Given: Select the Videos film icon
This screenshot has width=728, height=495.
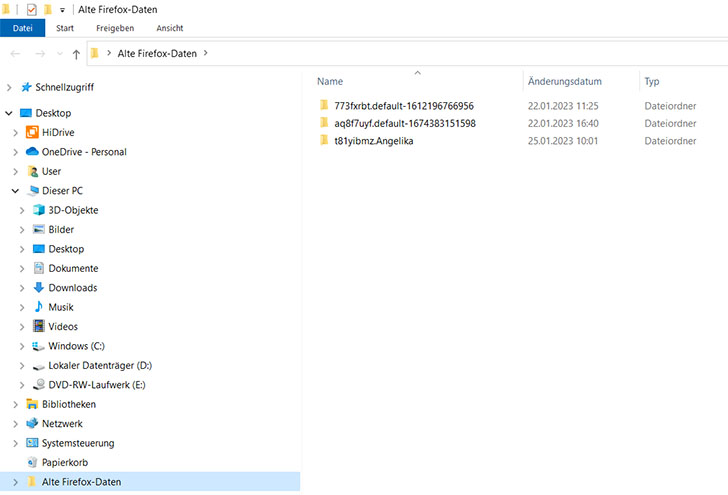Looking at the screenshot, I should tap(39, 326).
